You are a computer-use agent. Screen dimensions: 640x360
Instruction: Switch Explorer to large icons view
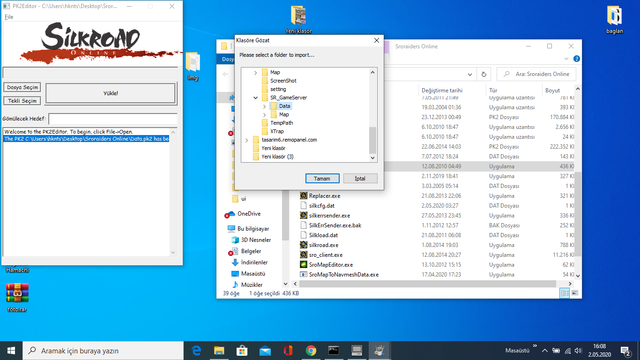(575, 293)
